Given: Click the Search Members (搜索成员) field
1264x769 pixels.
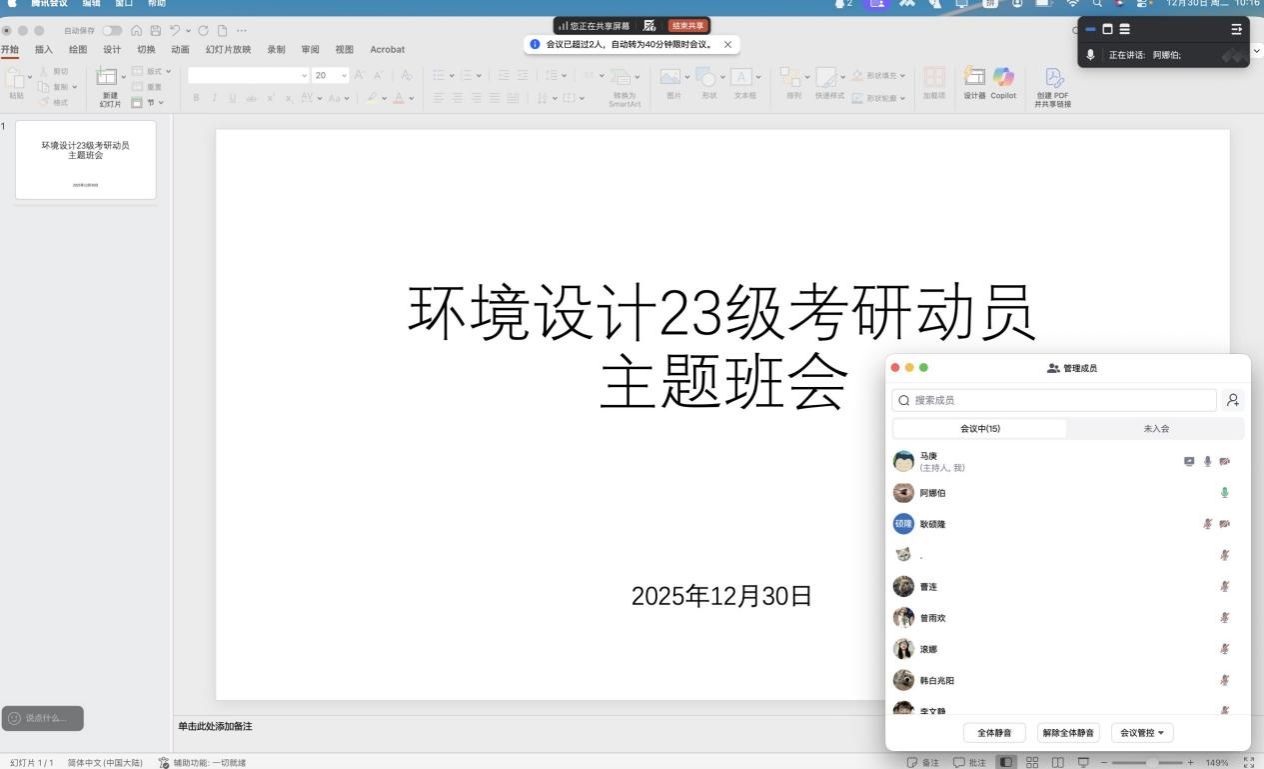Looking at the screenshot, I should pos(1054,400).
